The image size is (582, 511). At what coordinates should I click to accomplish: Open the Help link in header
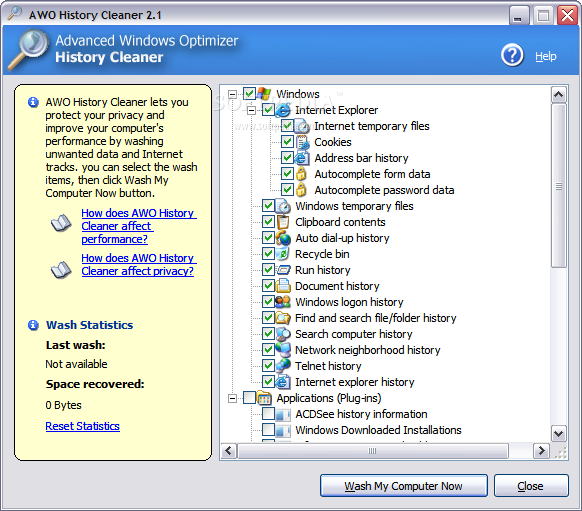coord(546,56)
